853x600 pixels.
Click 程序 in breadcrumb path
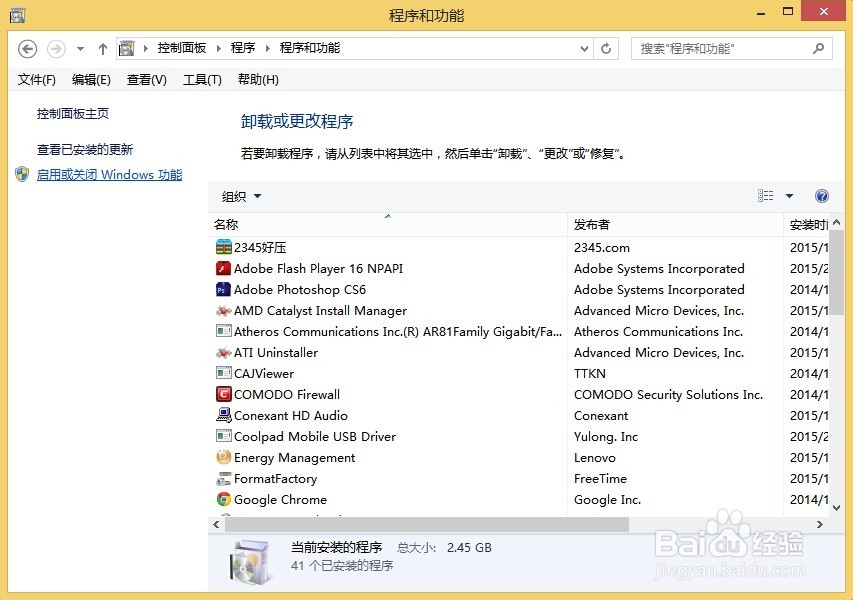(243, 48)
